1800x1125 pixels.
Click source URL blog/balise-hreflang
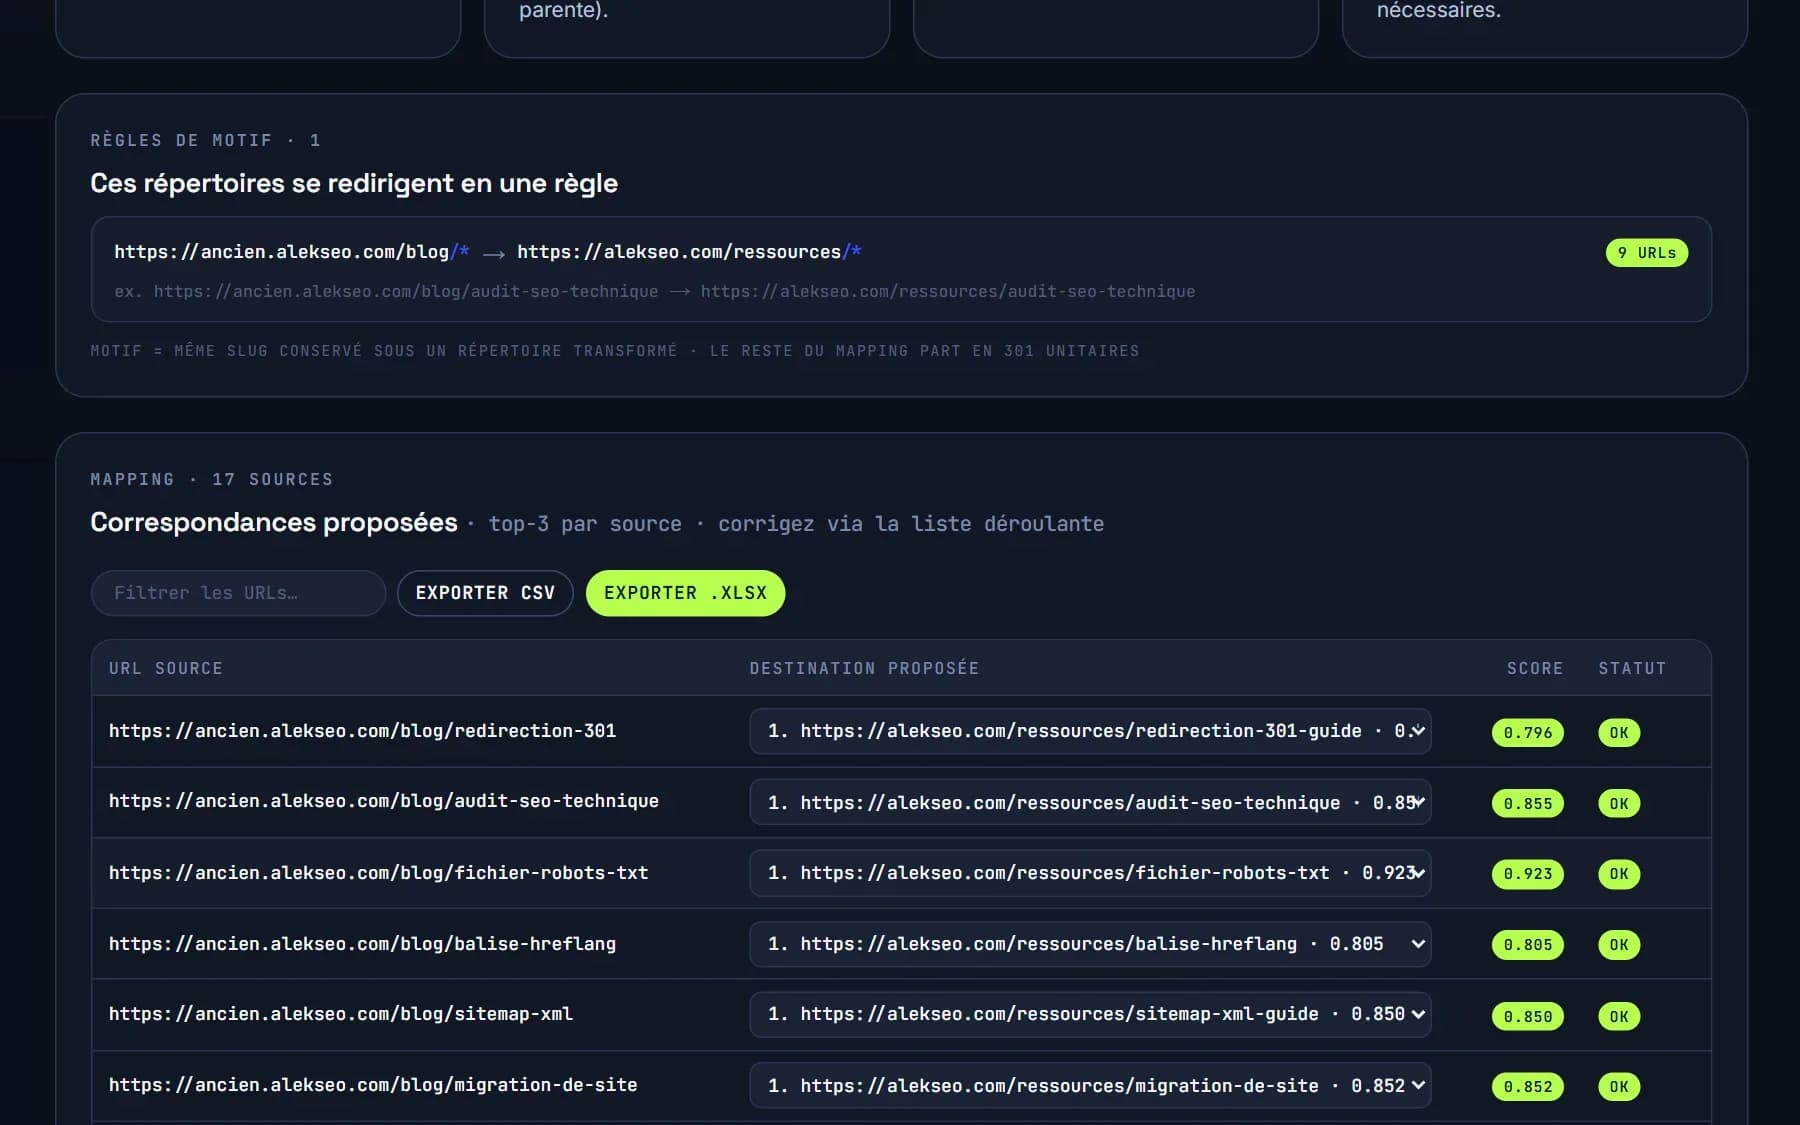point(362,944)
